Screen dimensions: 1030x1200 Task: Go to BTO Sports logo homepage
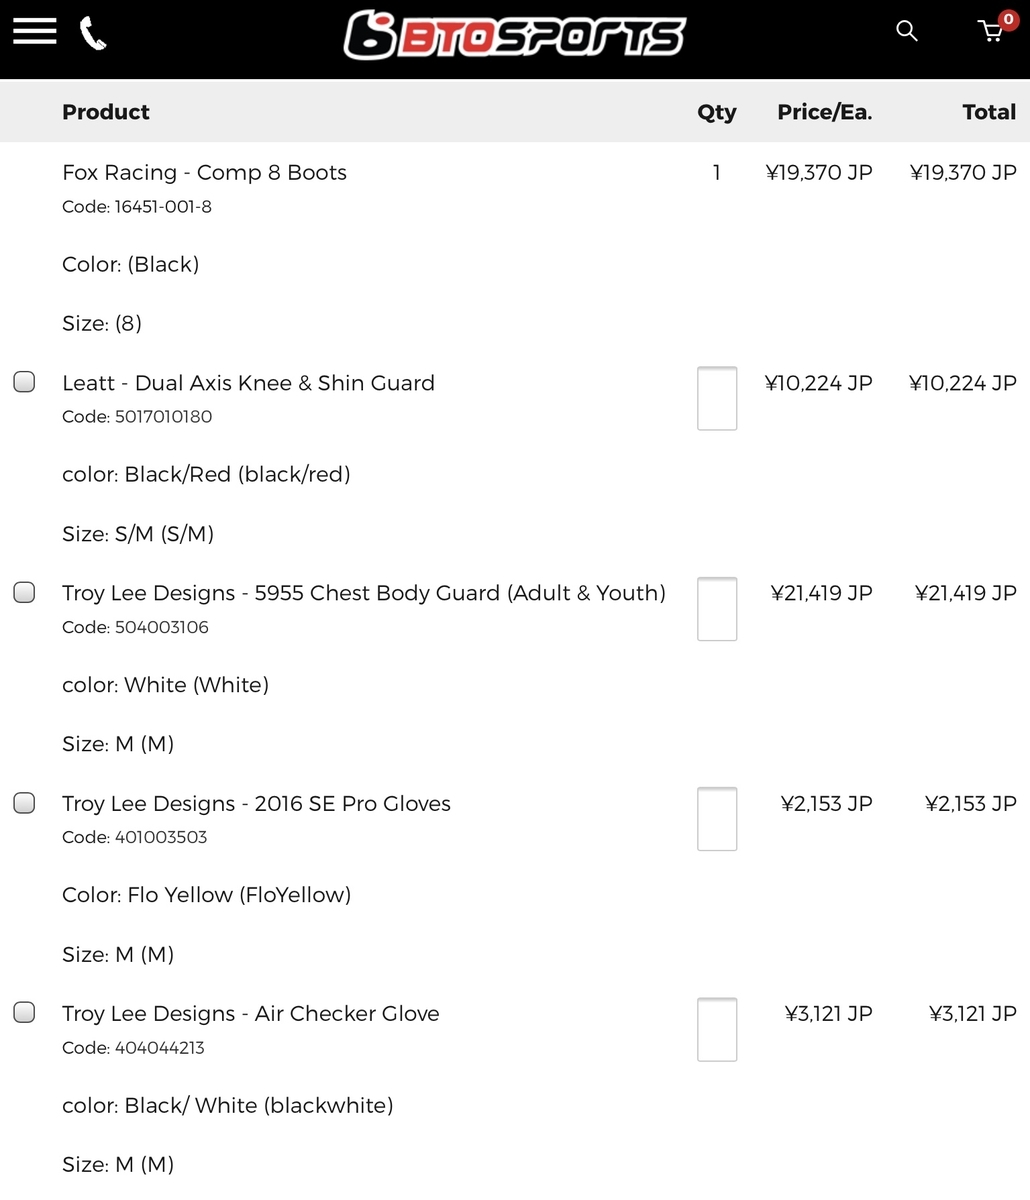pos(514,35)
